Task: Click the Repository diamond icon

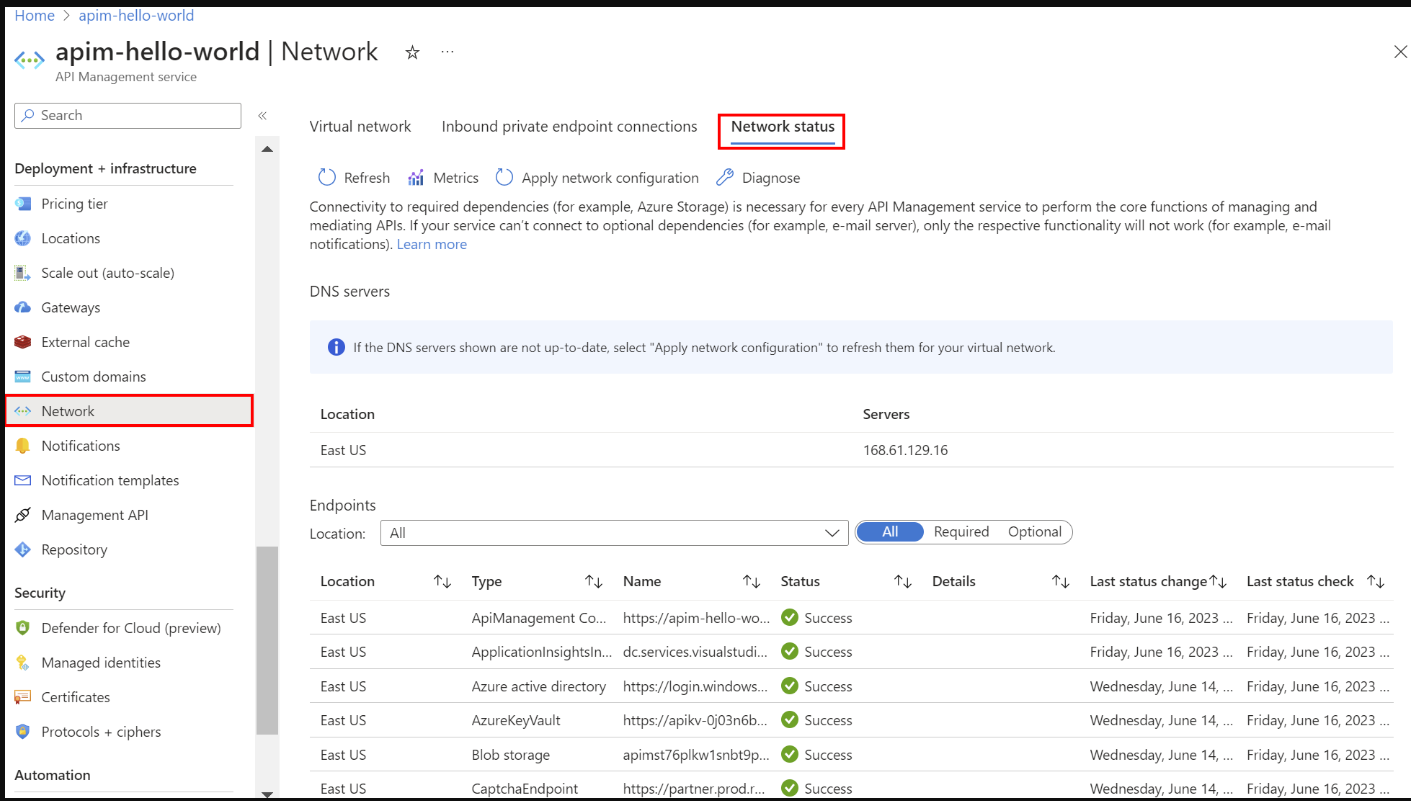Action: click(23, 550)
